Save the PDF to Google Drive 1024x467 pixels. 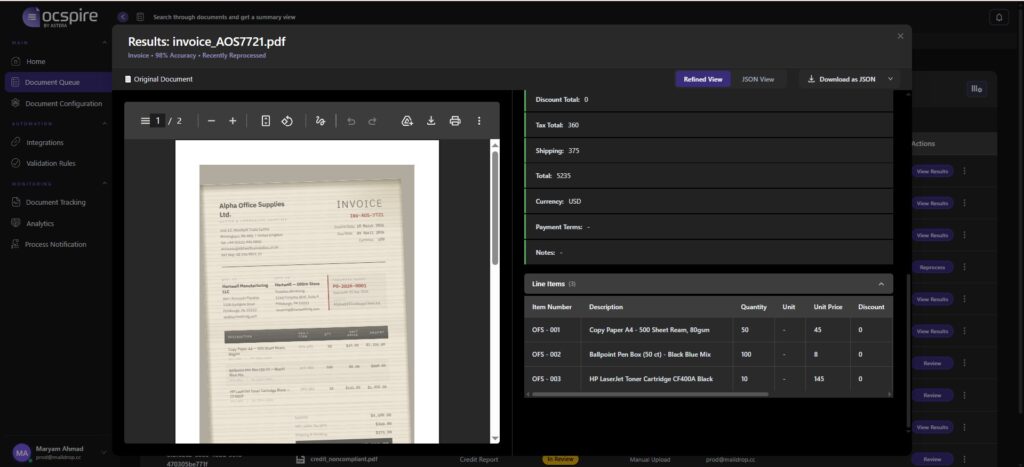coord(407,121)
